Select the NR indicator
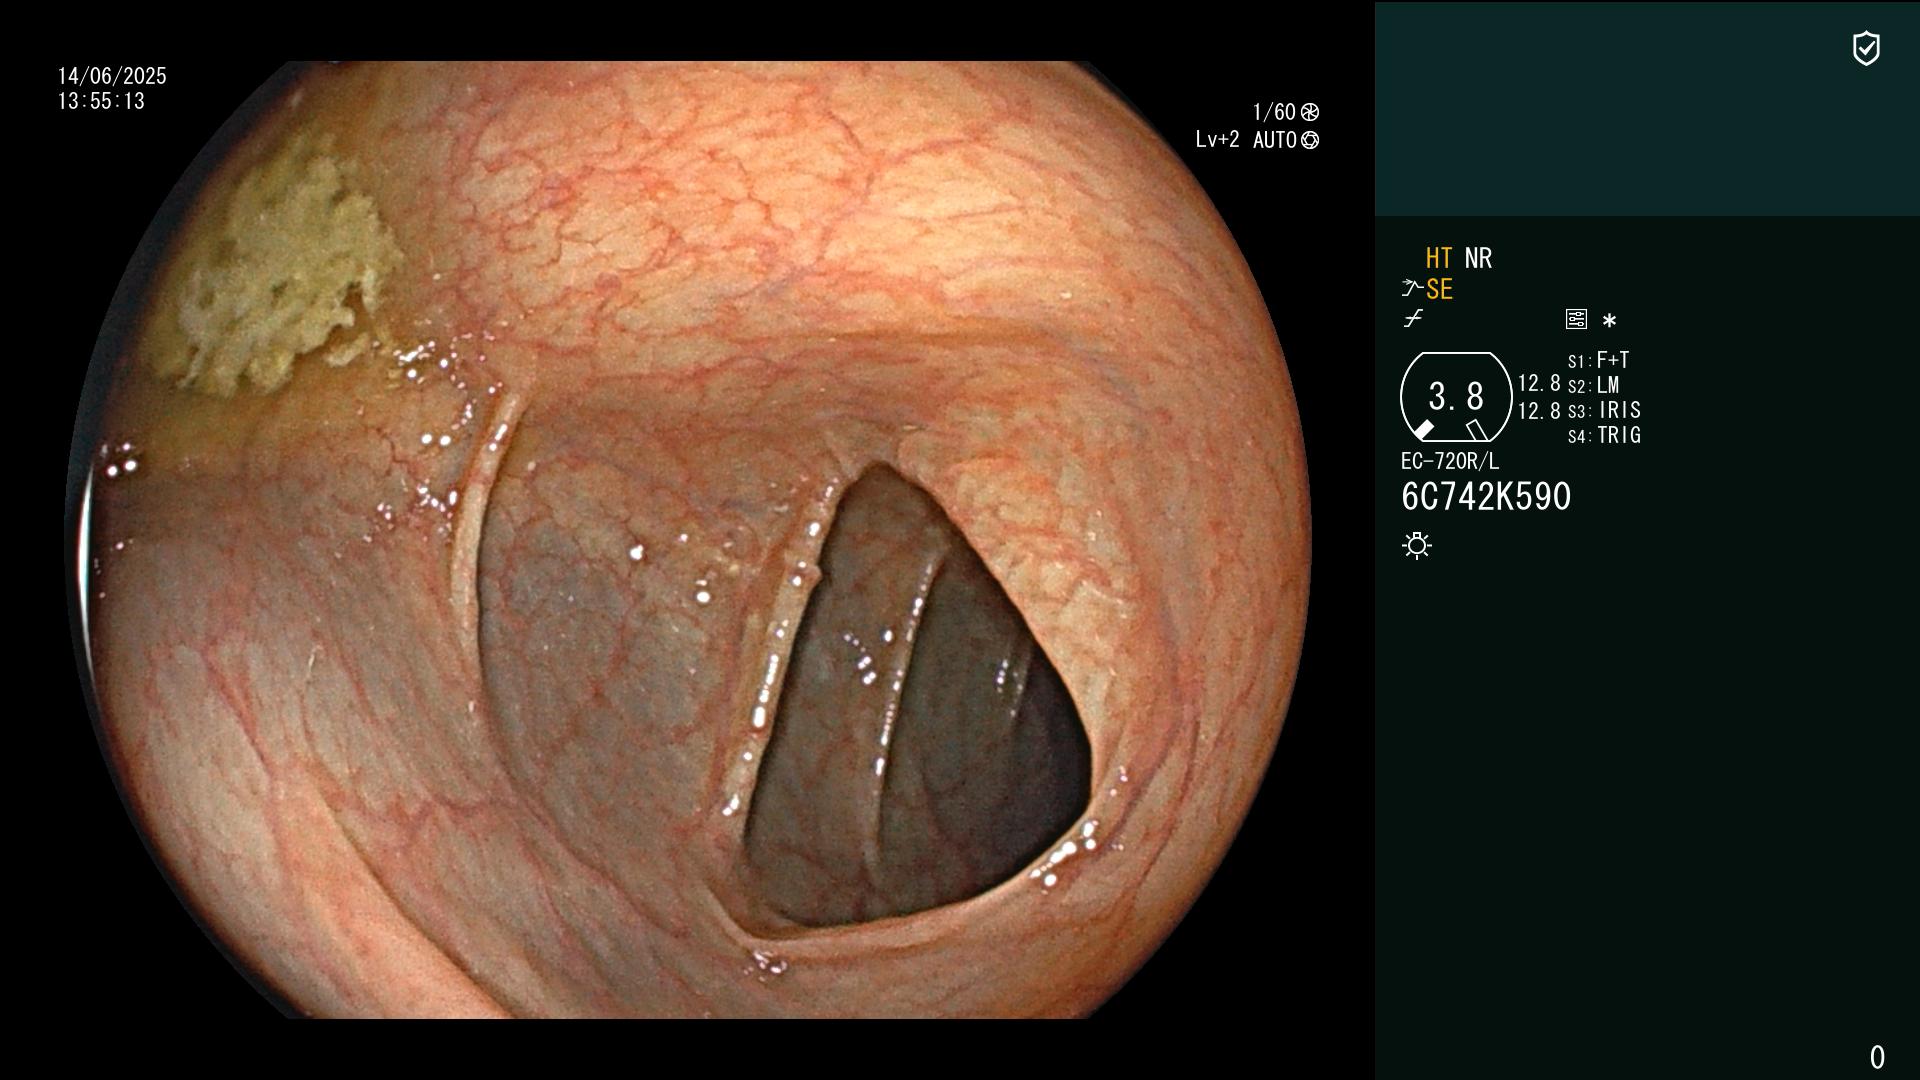 point(1478,258)
